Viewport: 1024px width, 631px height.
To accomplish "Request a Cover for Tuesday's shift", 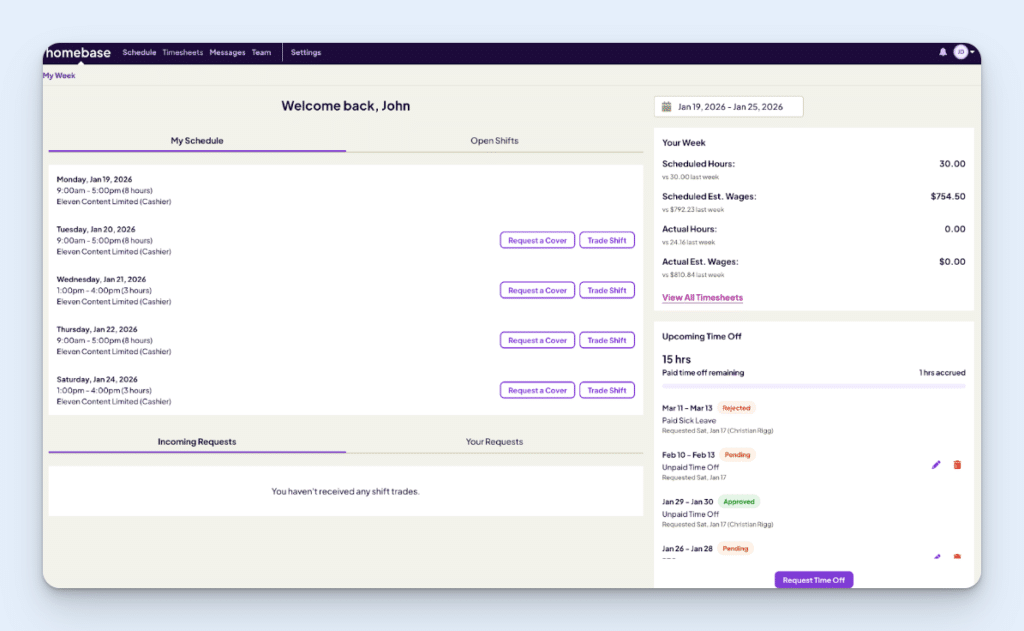I will [x=537, y=240].
